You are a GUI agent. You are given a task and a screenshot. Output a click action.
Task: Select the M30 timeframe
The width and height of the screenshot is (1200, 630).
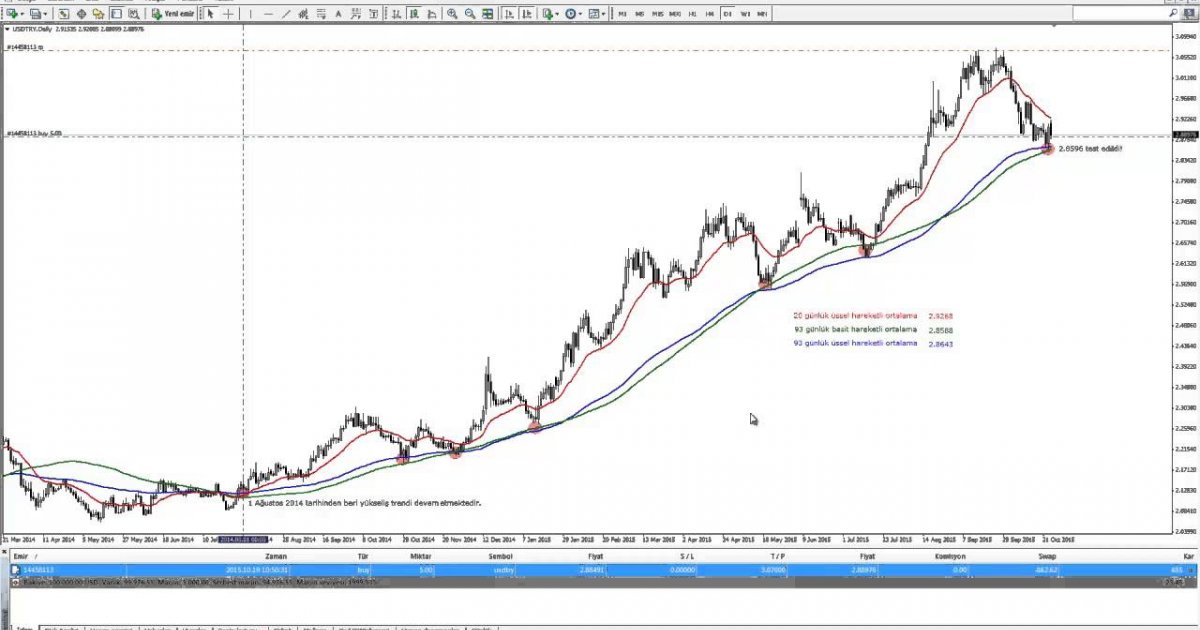[674, 14]
